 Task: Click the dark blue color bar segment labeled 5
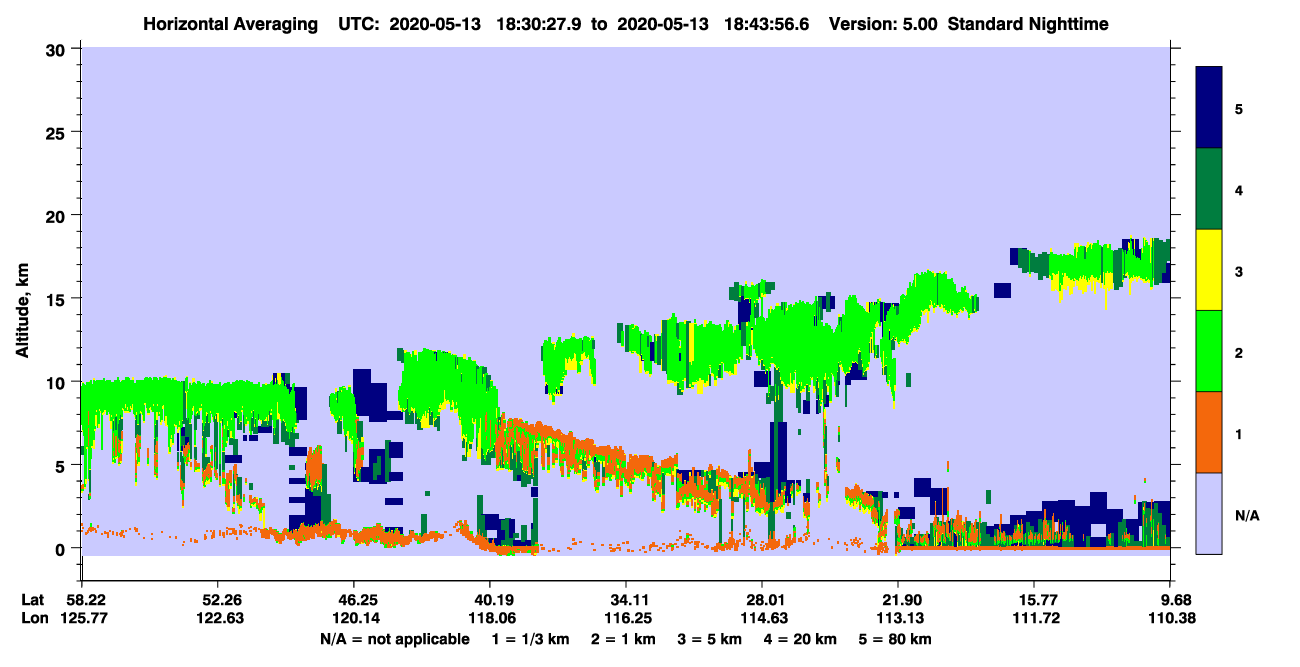pos(1209,108)
